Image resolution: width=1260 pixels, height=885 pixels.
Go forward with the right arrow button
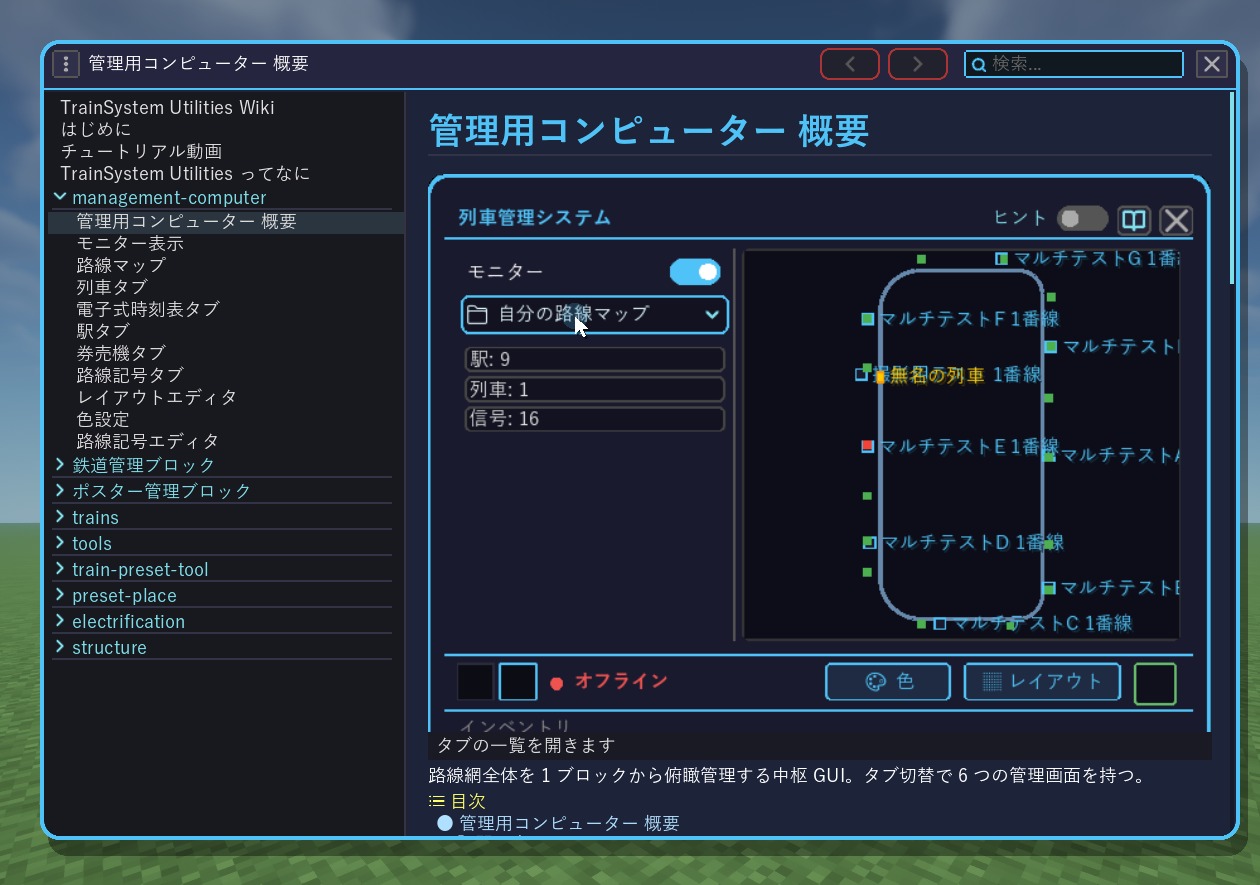point(917,64)
